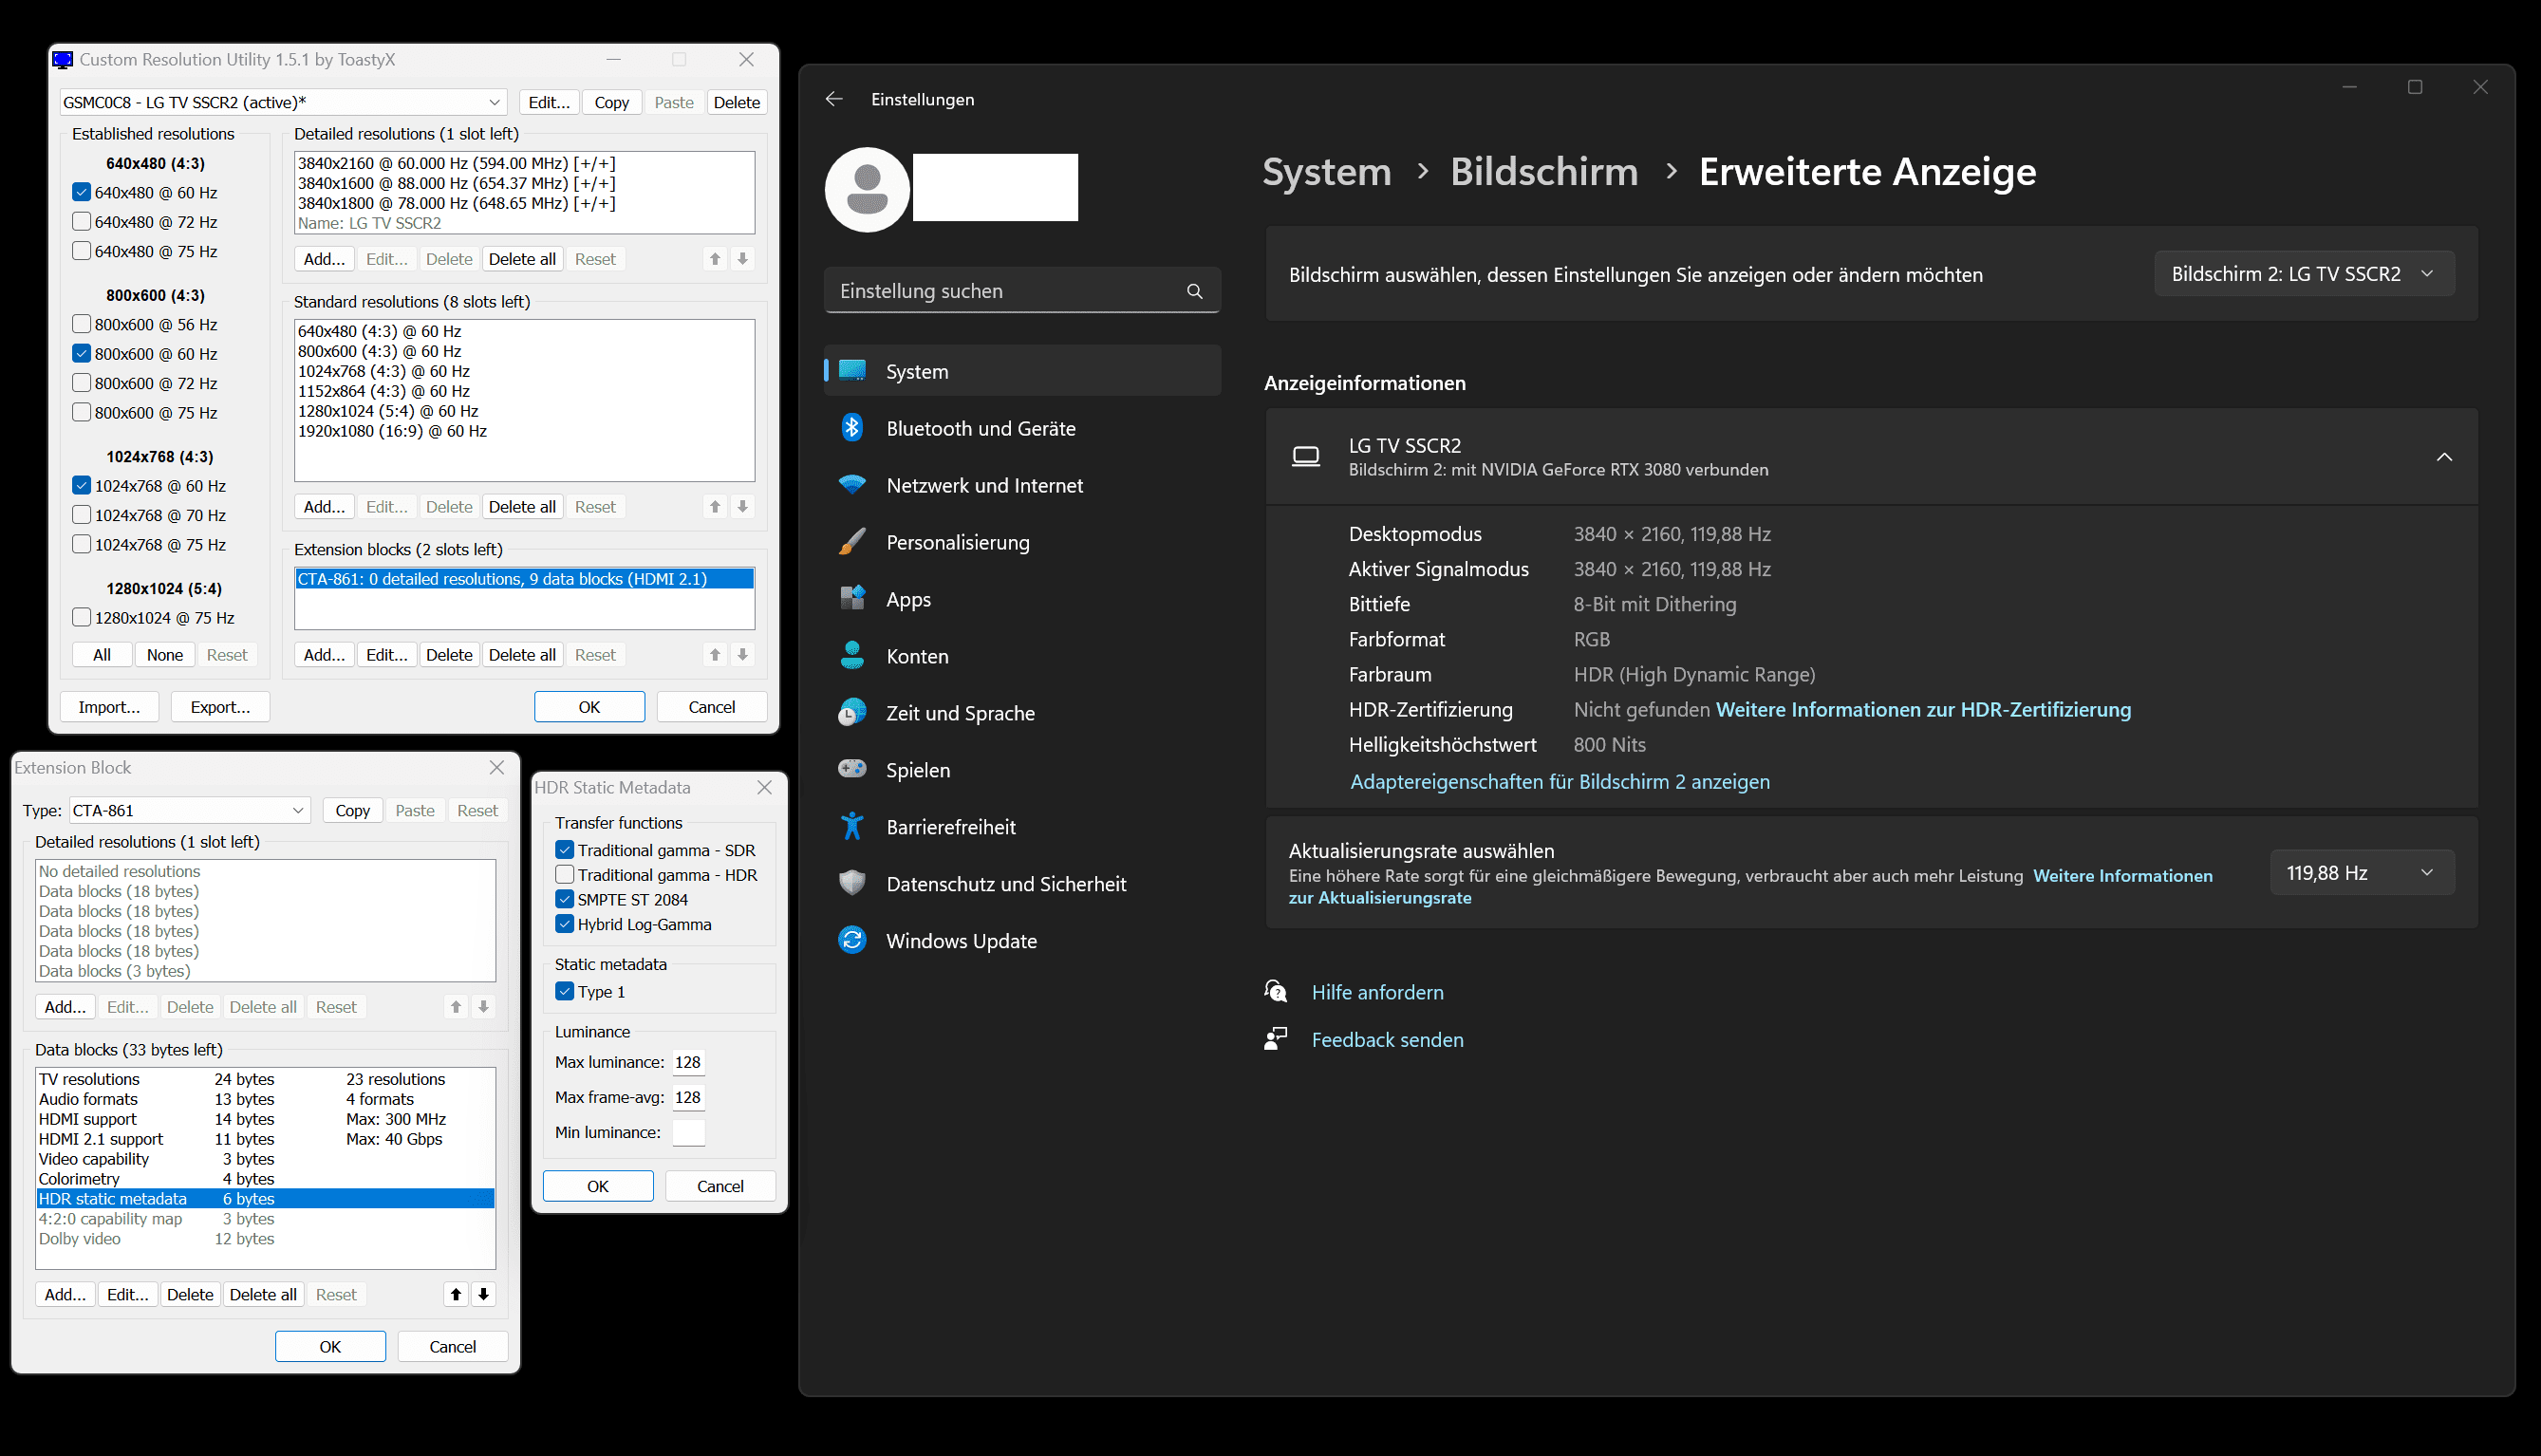Click Cancel in Extension Block dialog
Viewport: 2541px width, 1456px height.
click(x=452, y=1347)
